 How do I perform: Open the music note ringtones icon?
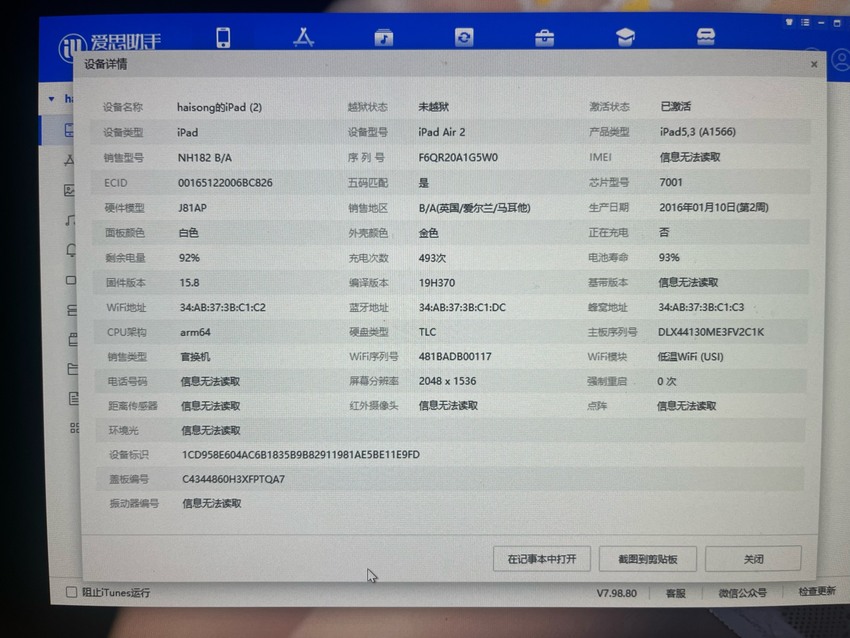click(384, 37)
